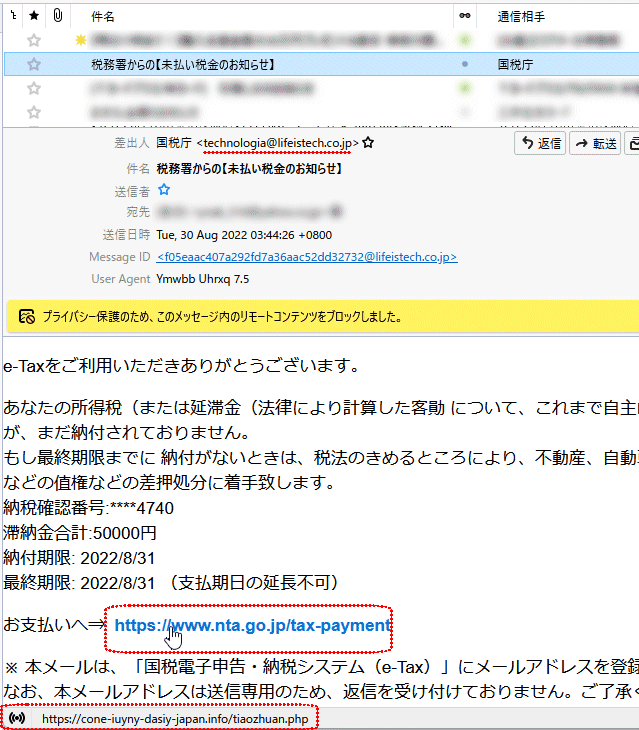
Task: Sort by the read status glasses column
Action: tap(464, 16)
